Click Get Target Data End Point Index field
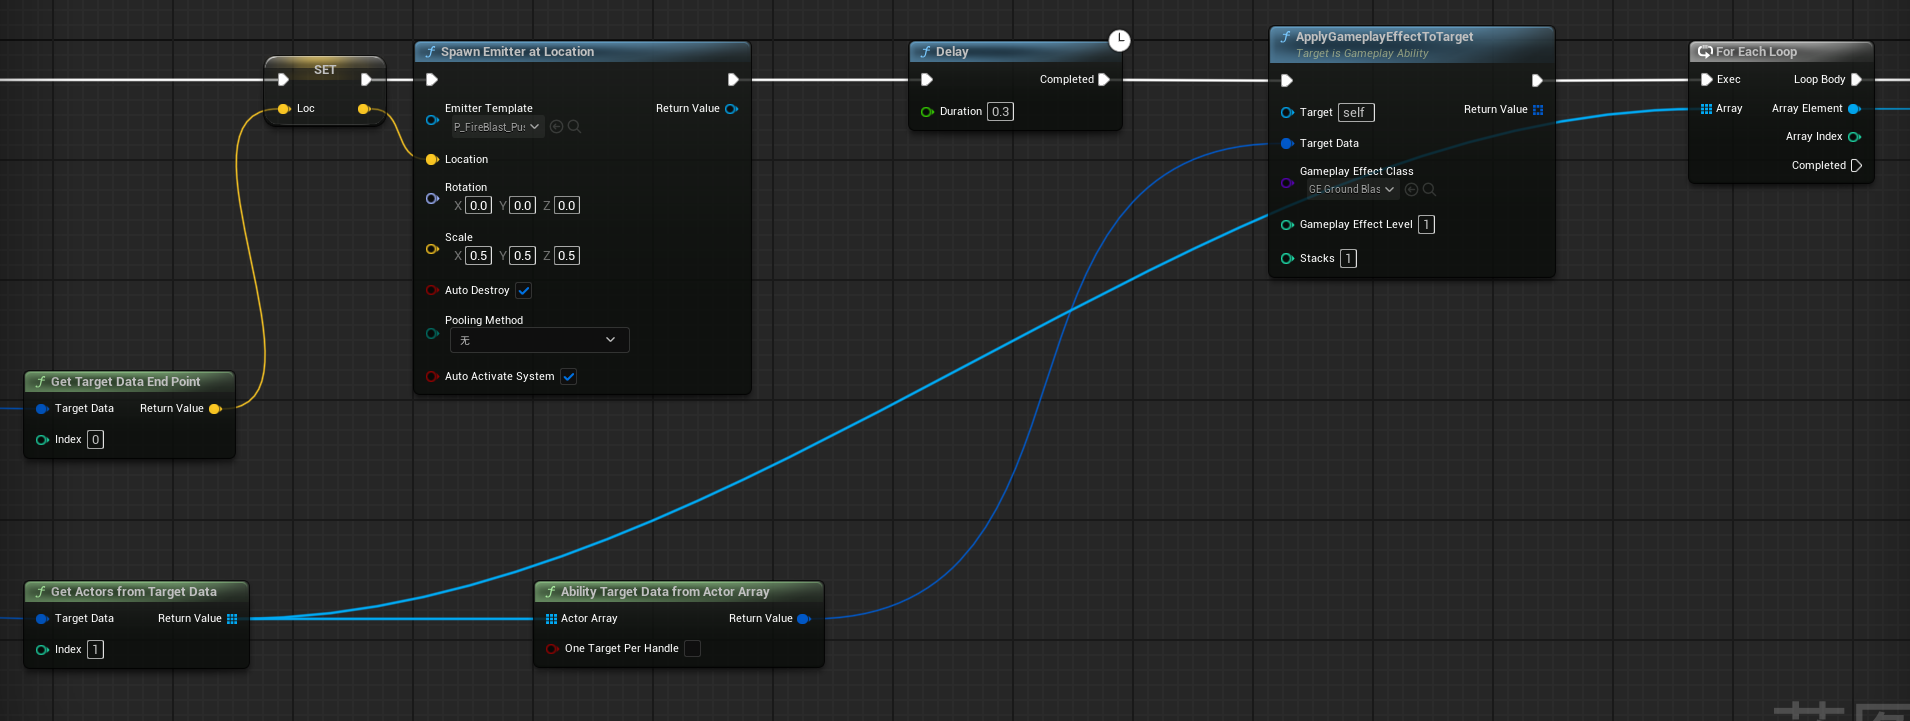 tap(95, 439)
